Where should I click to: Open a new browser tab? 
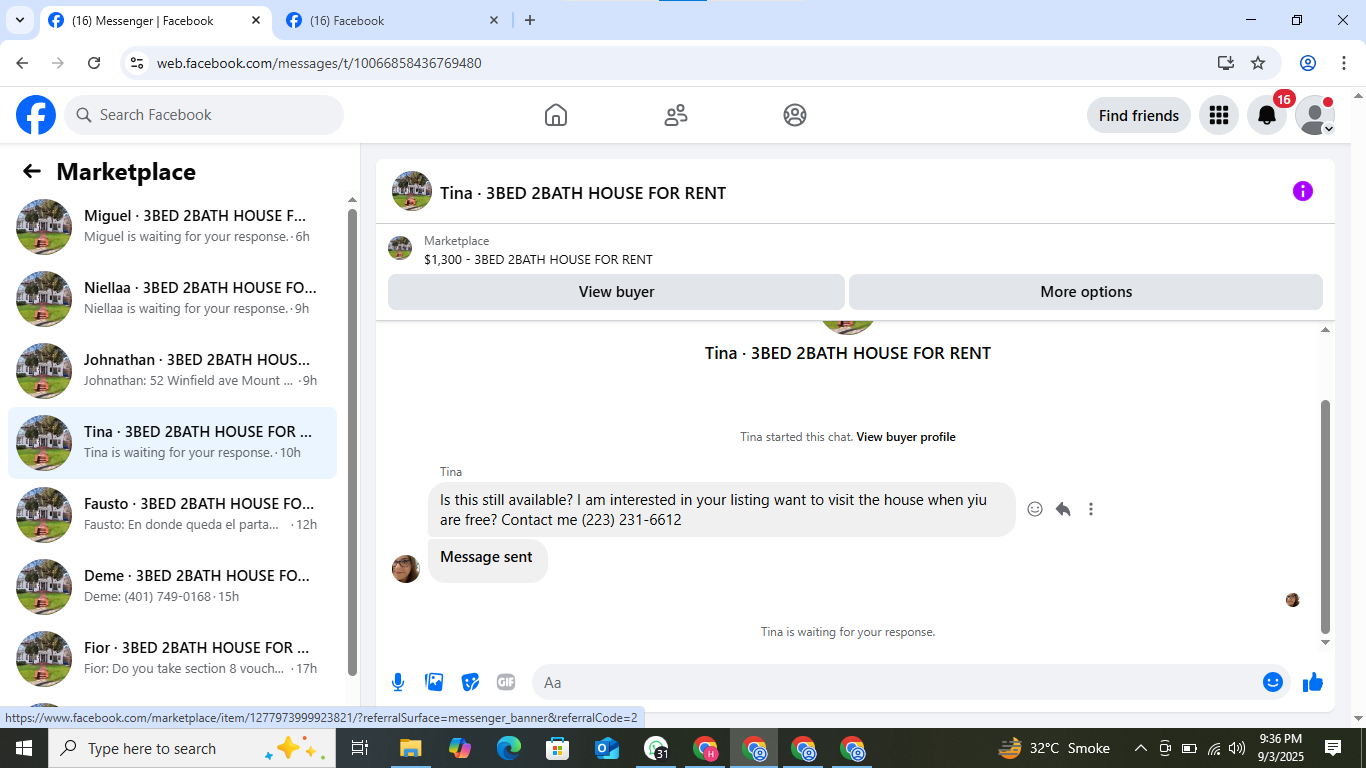tap(530, 20)
